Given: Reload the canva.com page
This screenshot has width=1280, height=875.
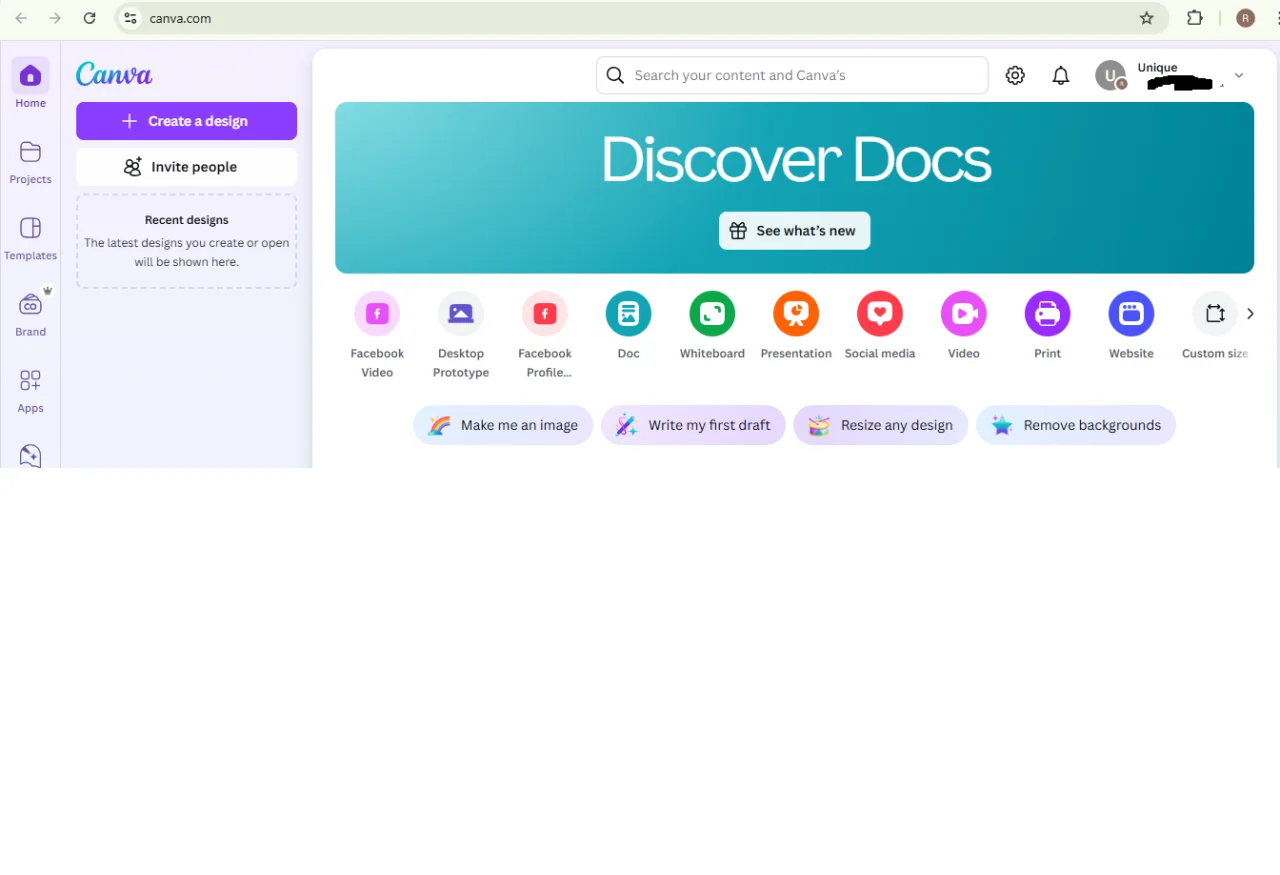Looking at the screenshot, I should tap(89, 18).
